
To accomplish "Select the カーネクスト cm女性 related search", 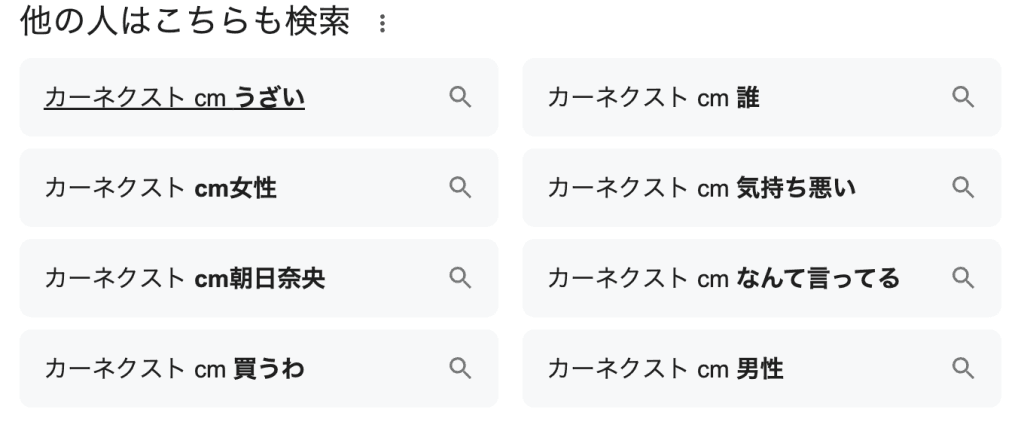I will [160, 187].
